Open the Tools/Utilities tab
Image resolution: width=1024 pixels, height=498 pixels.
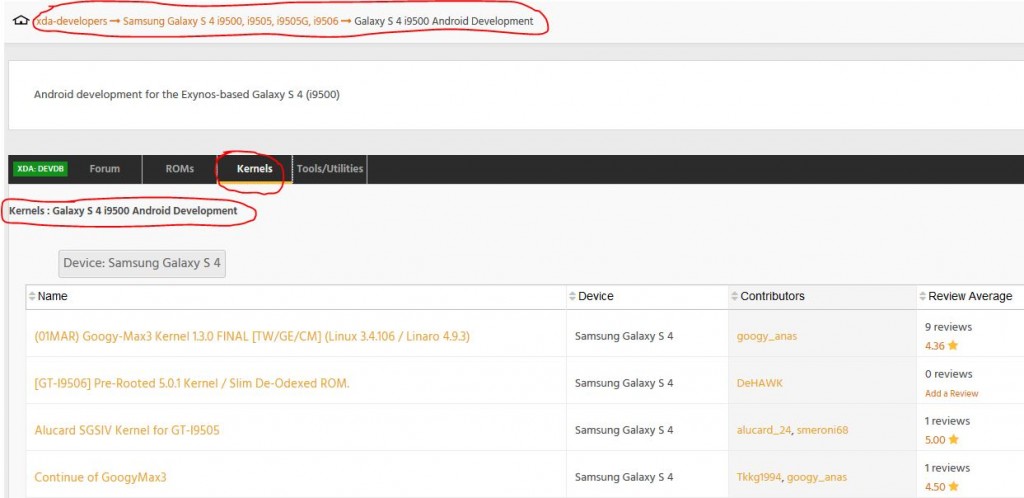330,168
